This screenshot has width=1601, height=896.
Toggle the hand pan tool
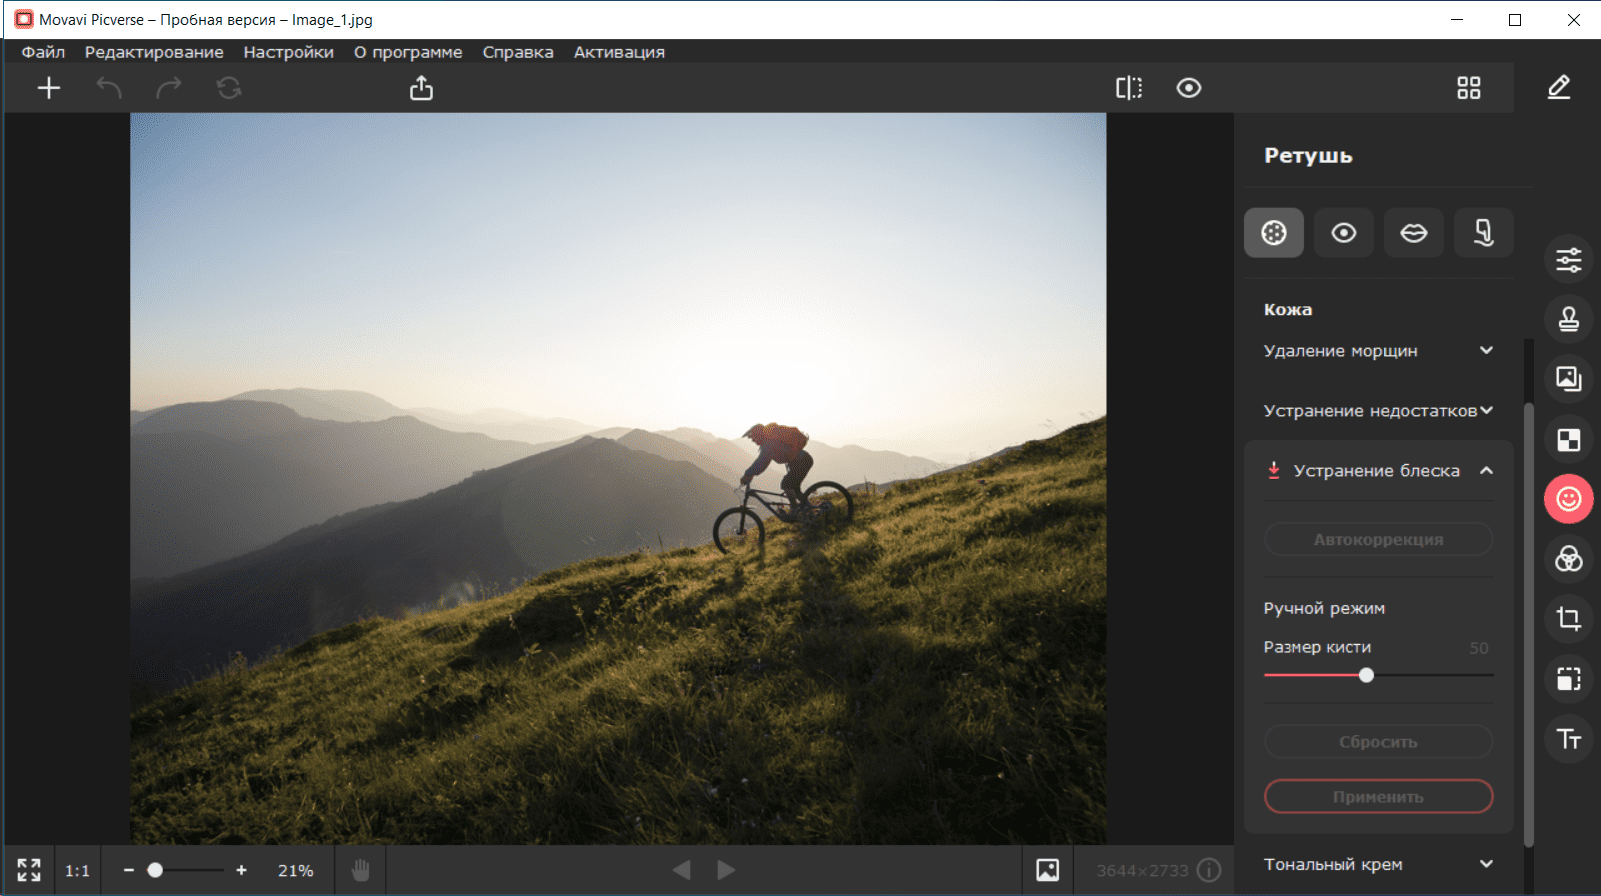point(361,870)
